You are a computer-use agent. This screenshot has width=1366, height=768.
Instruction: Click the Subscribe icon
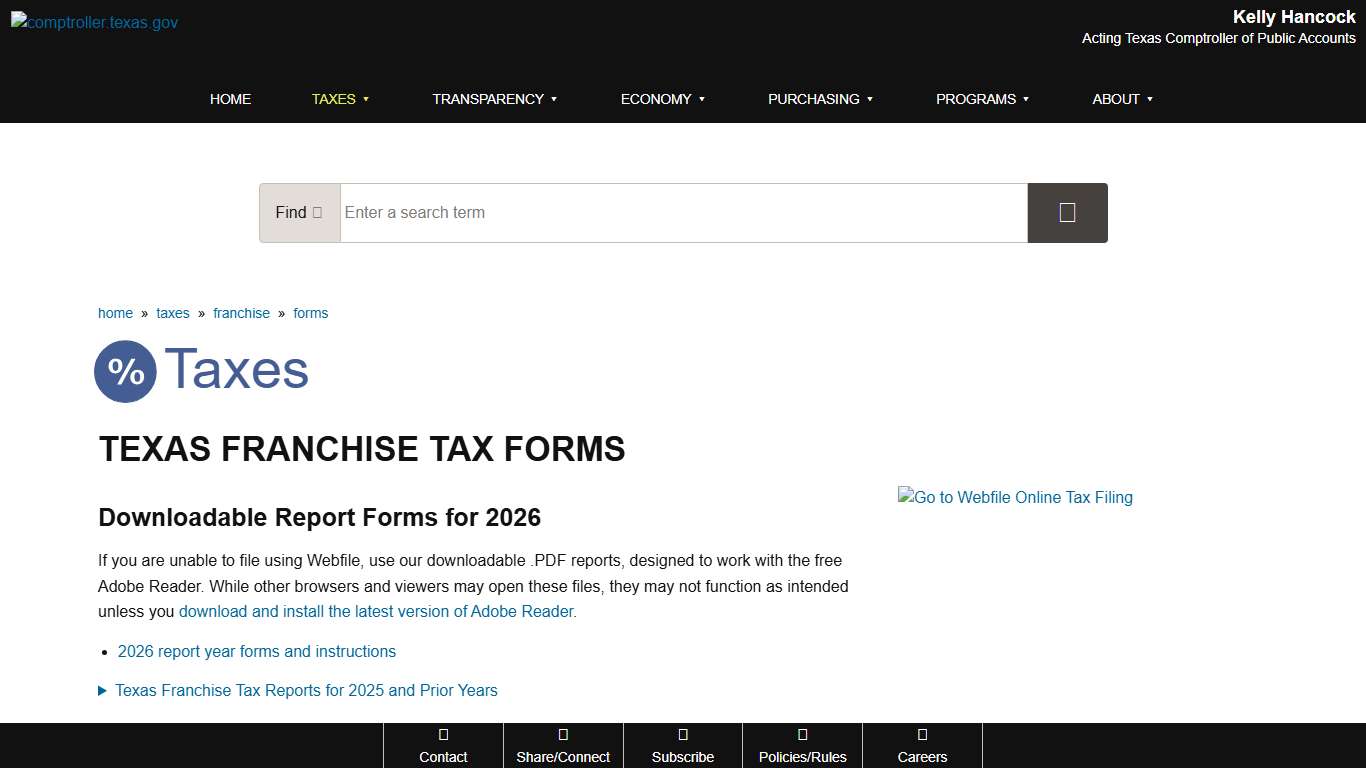coord(683,734)
